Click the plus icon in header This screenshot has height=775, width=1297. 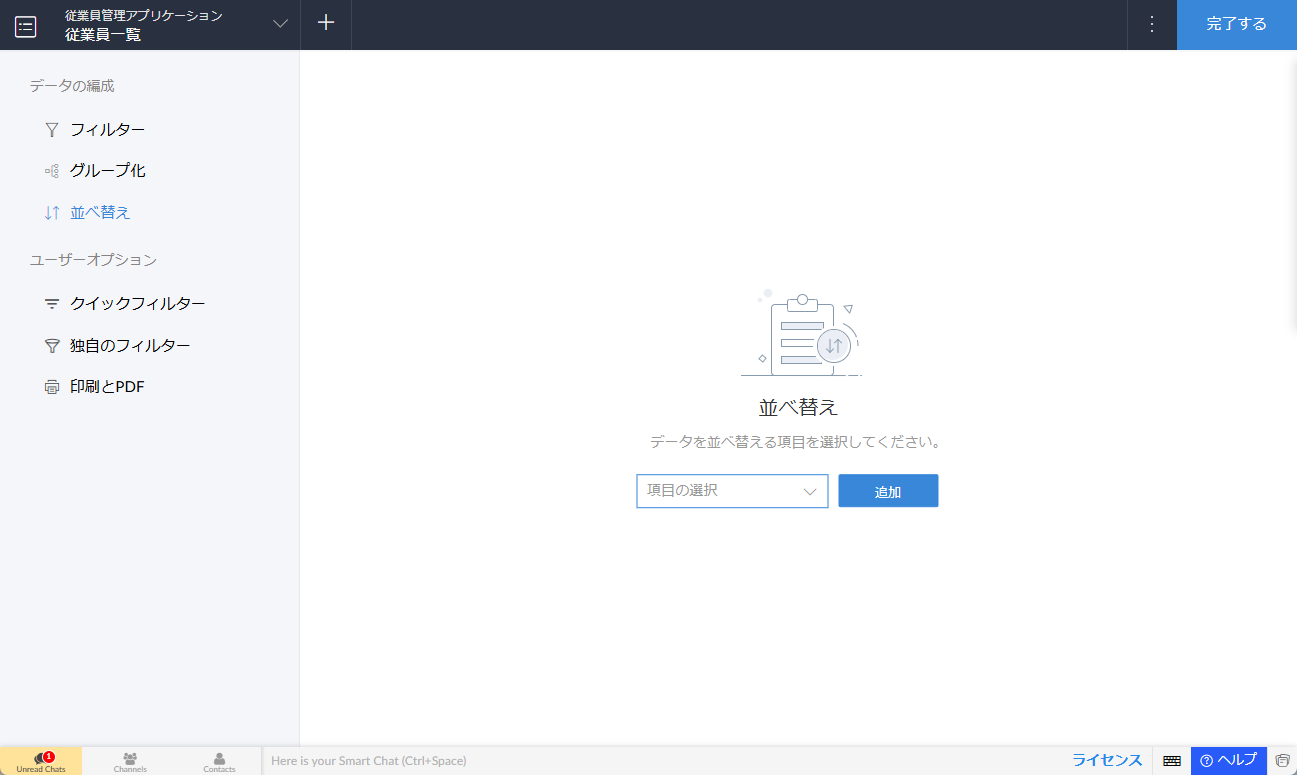click(x=325, y=24)
